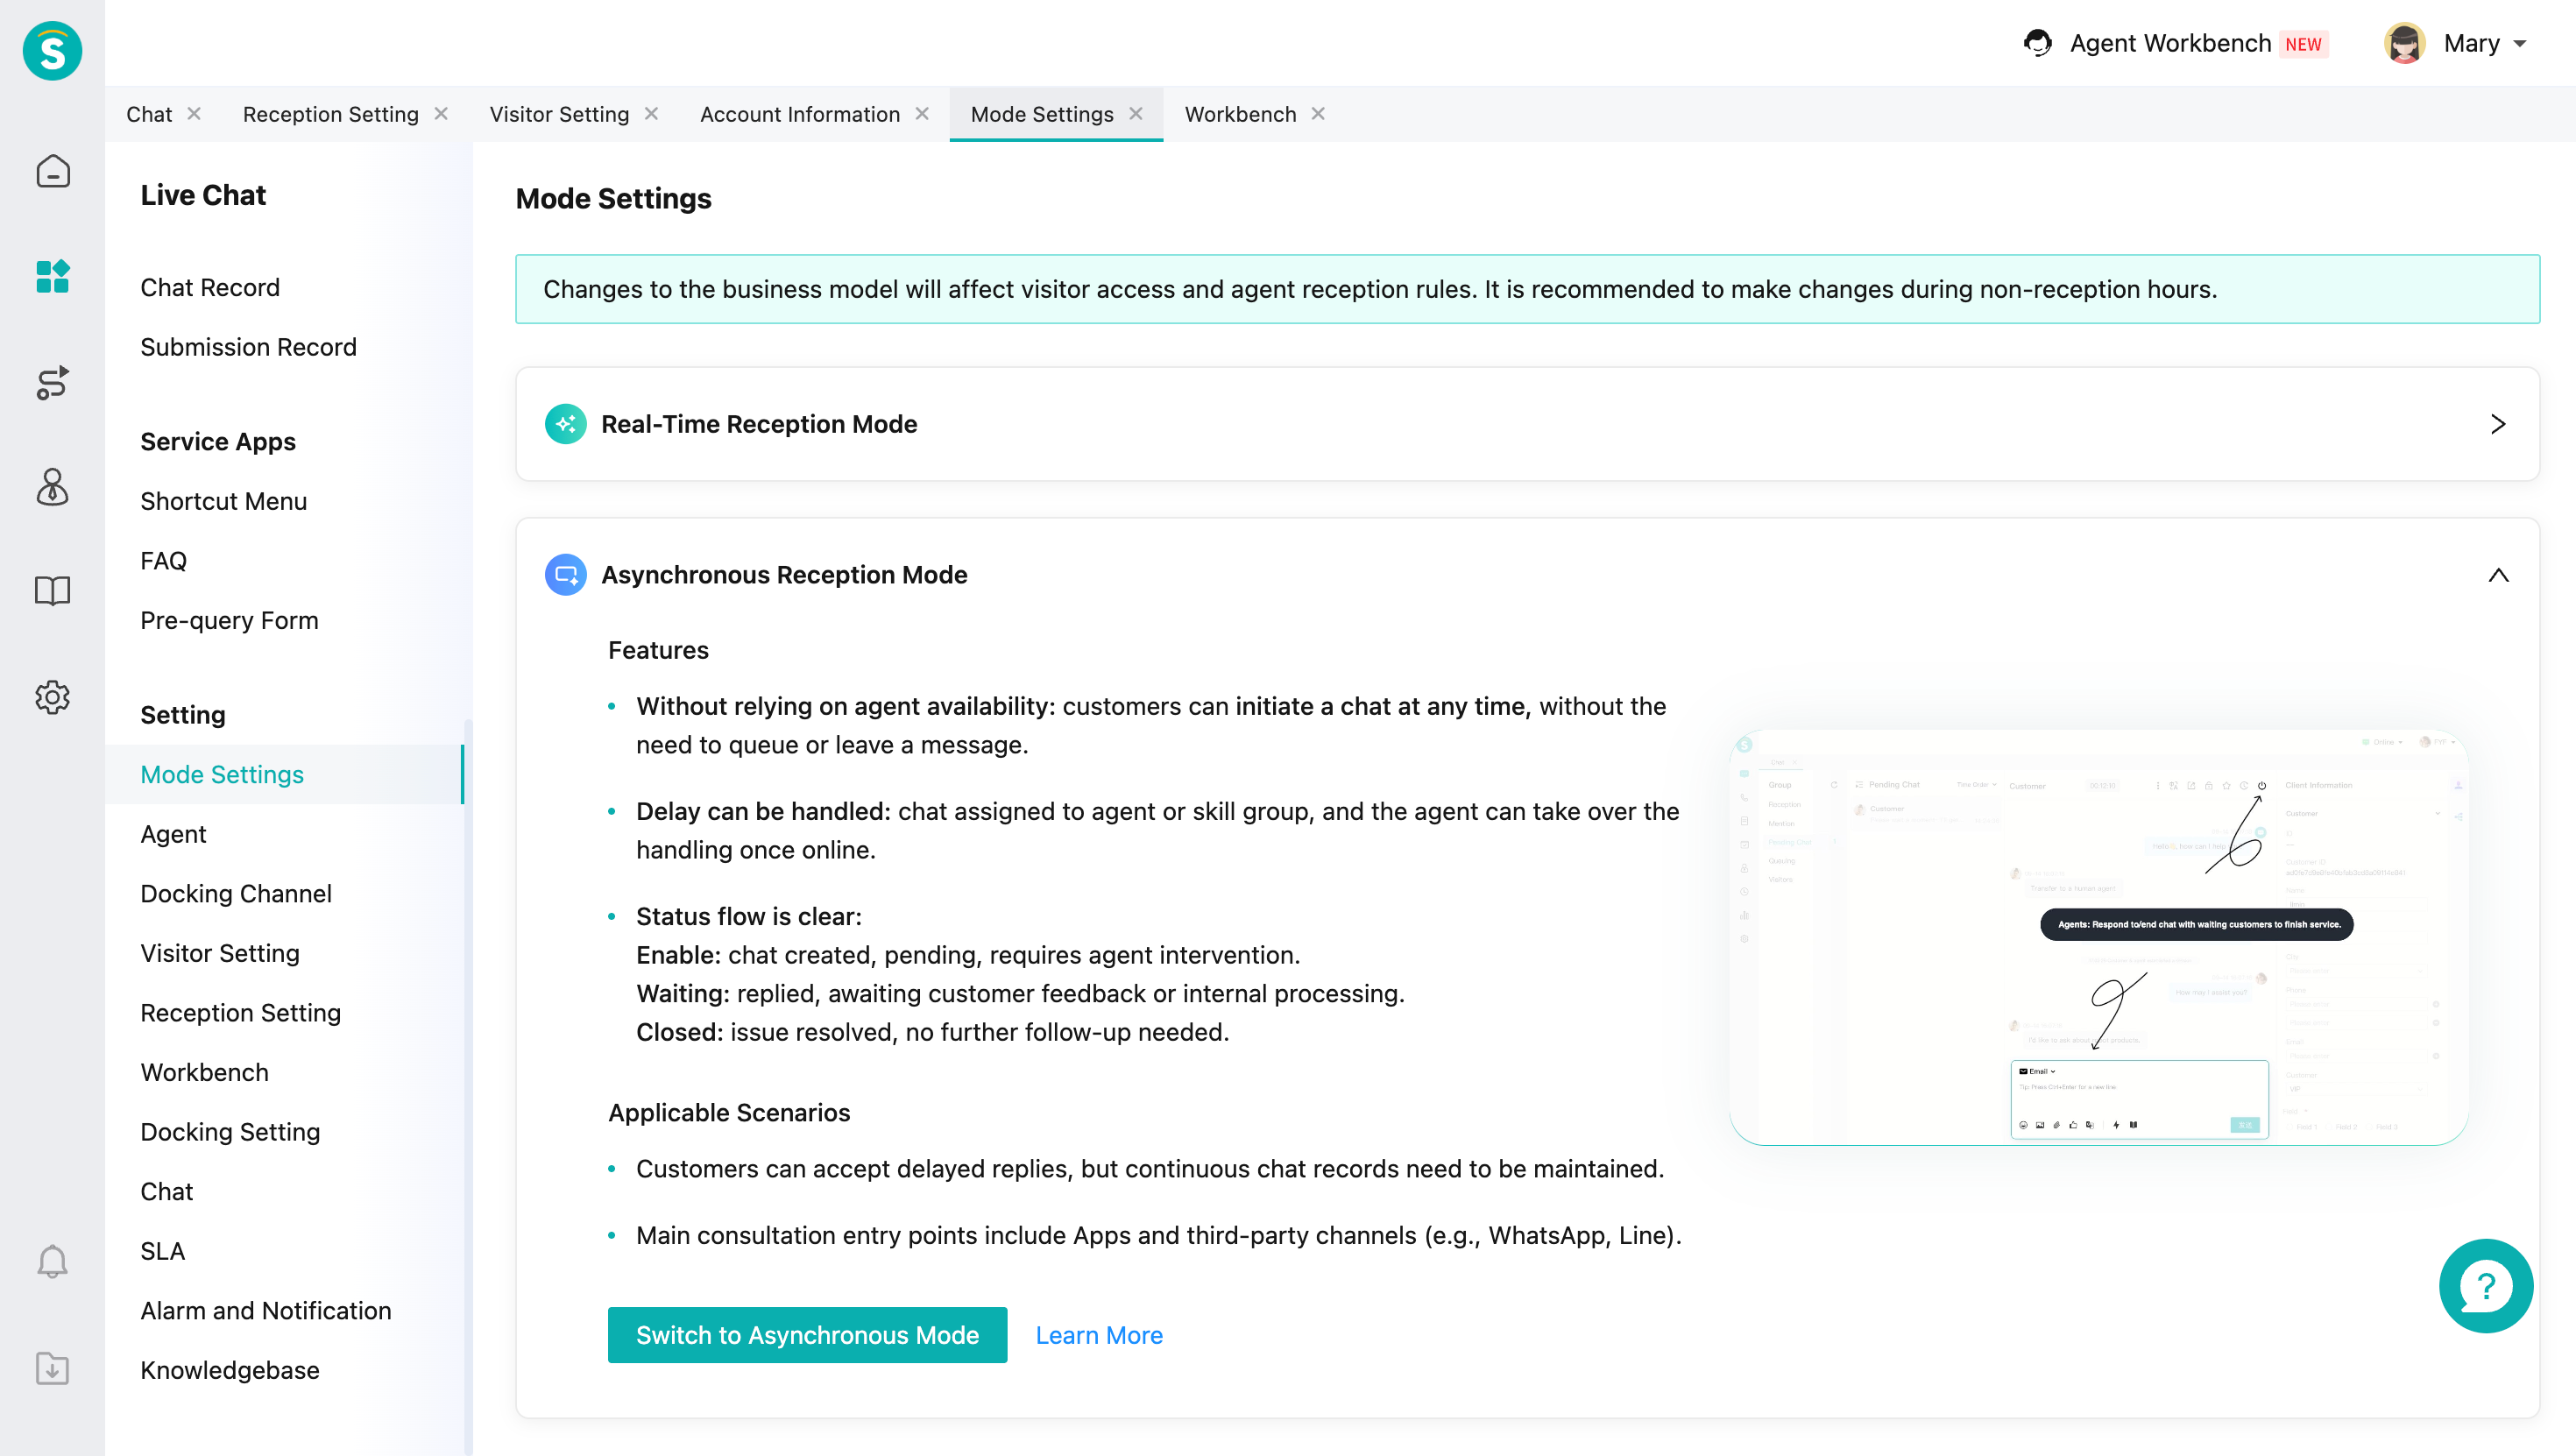Select Docking Channel in the settings menu
This screenshot has height=1456, width=2576.
coord(236,893)
